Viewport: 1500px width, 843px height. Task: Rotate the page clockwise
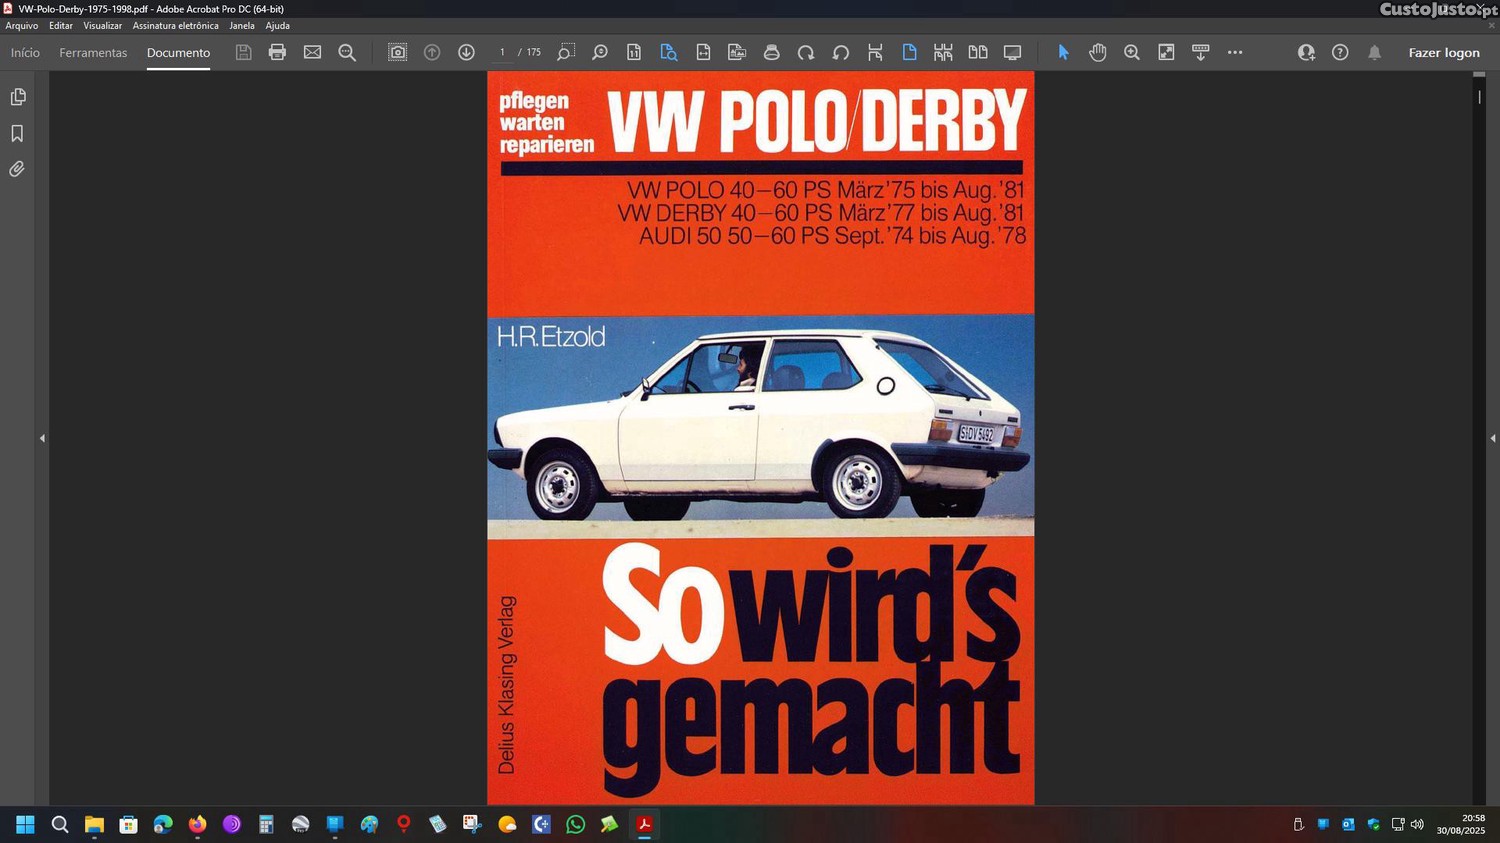806,52
